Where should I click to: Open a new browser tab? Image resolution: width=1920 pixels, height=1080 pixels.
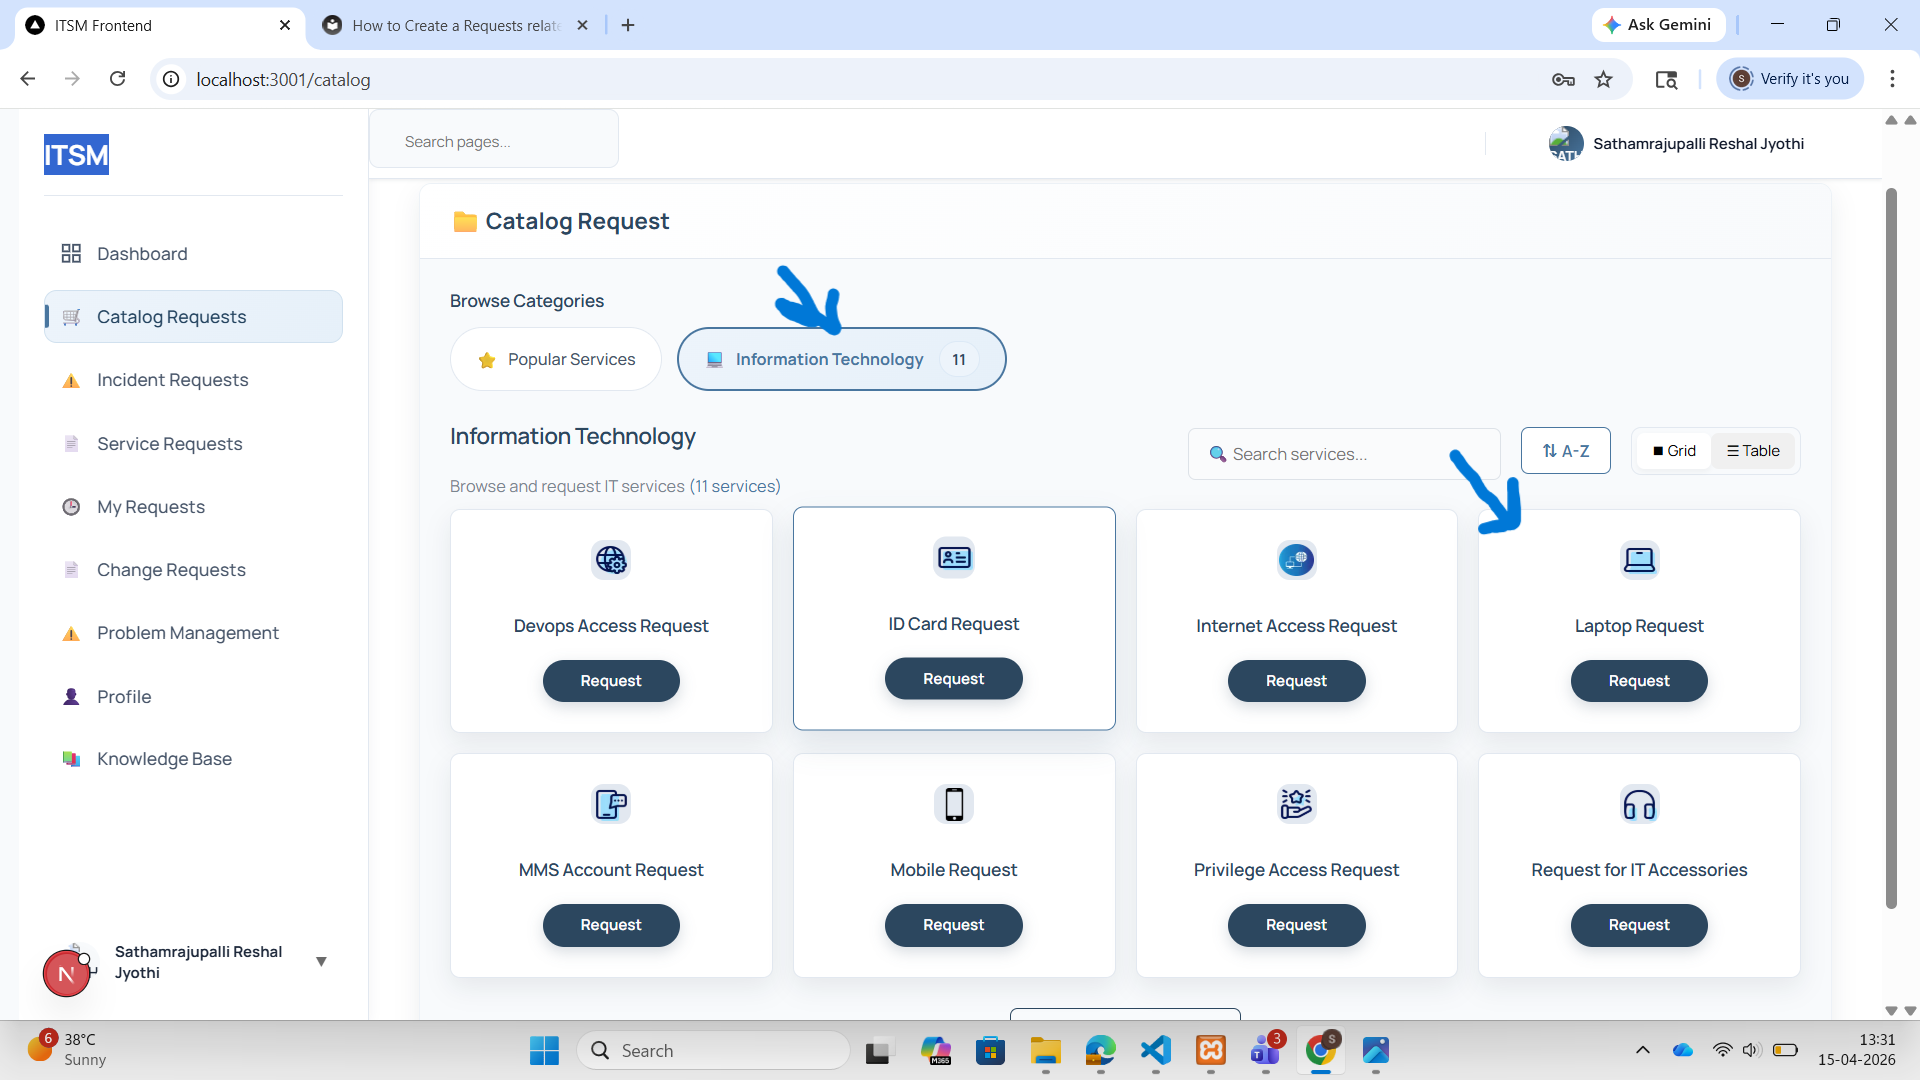click(x=628, y=25)
